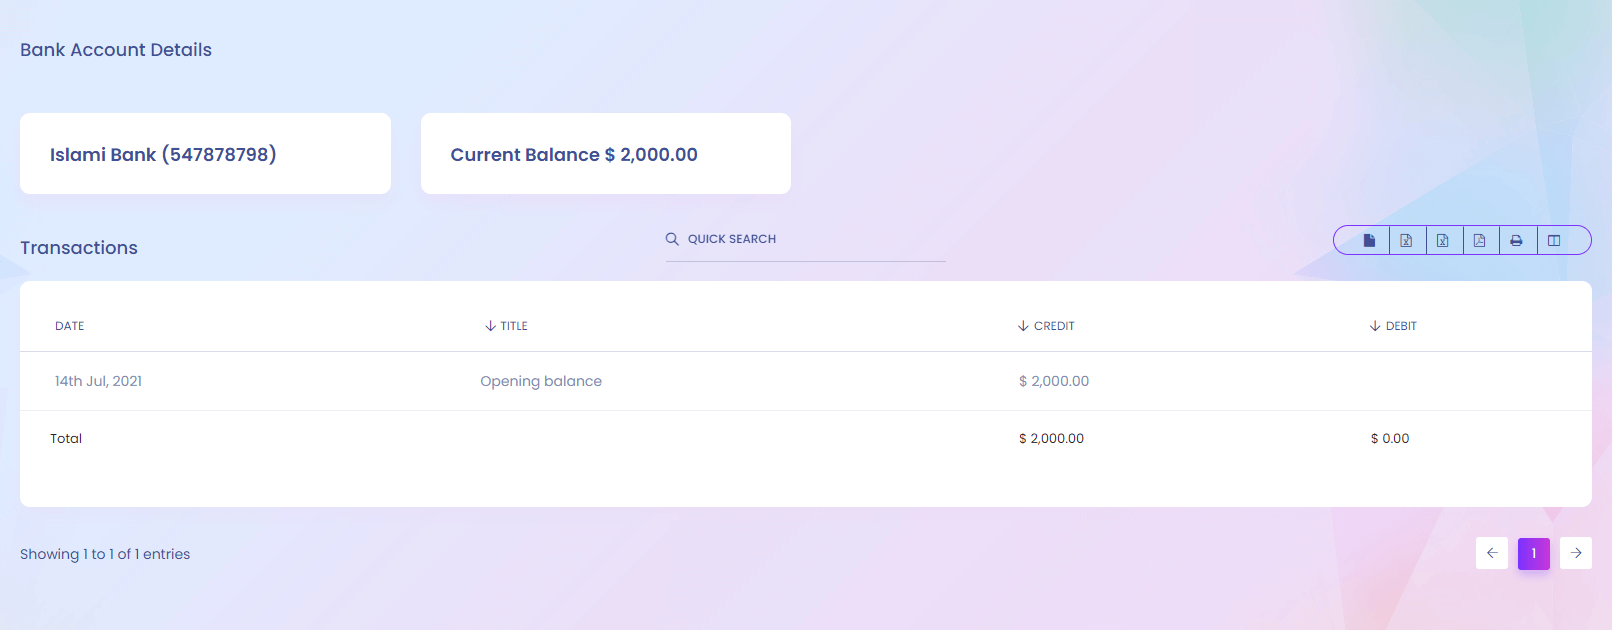Print the transactions with the printer icon
Screen dimensions: 1612x630
[x=1517, y=240]
